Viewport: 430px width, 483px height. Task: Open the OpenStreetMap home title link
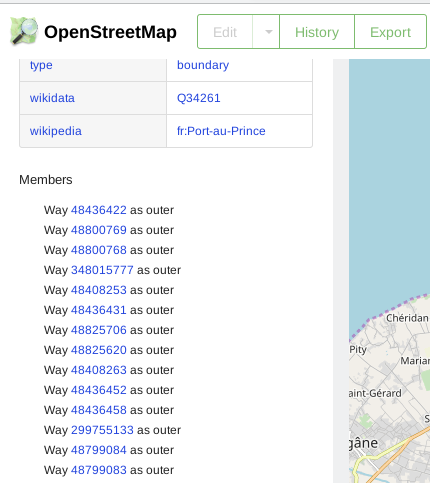pyautogui.click(x=110, y=32)
